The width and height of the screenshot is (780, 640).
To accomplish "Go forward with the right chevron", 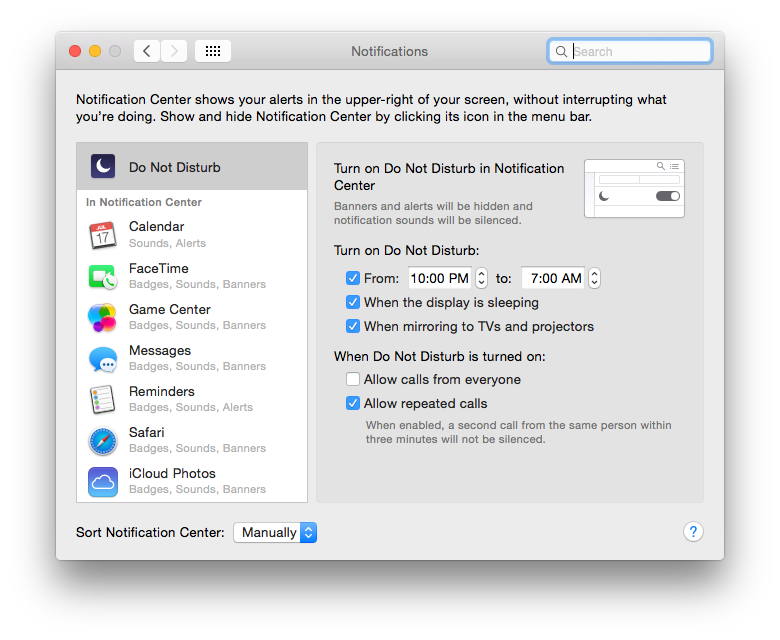I will pyautogui.click(x=174, y=51).
